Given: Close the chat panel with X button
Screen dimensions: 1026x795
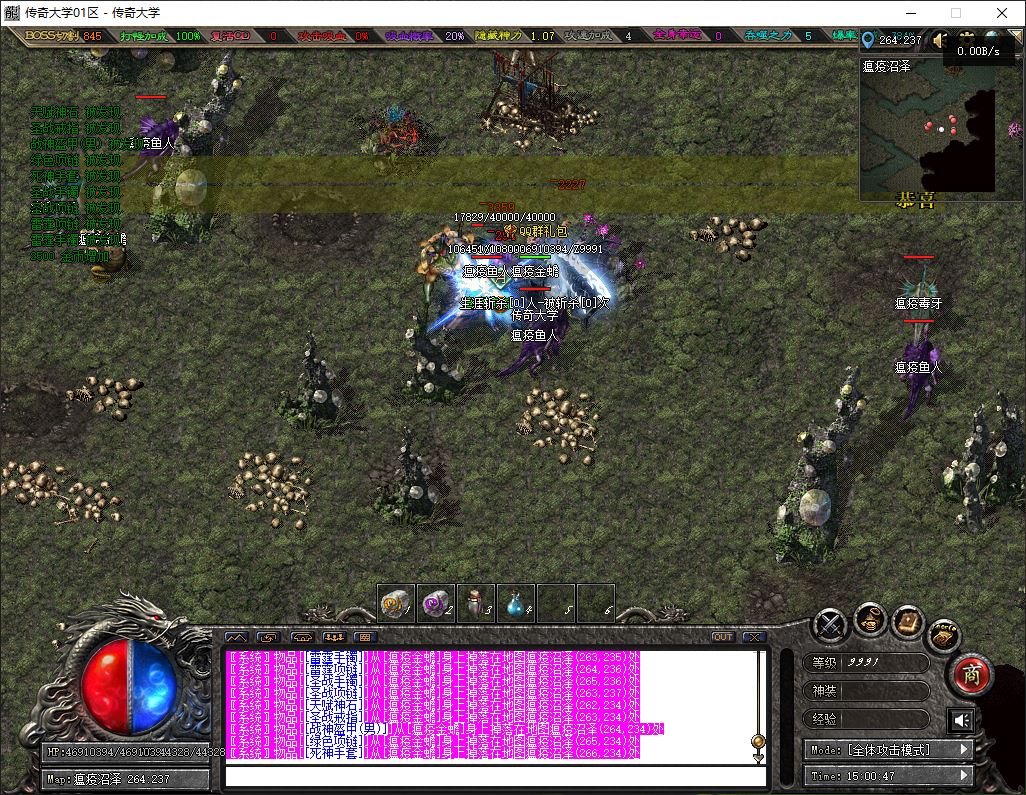Looking at the screenshot, I should click(754, 637).
